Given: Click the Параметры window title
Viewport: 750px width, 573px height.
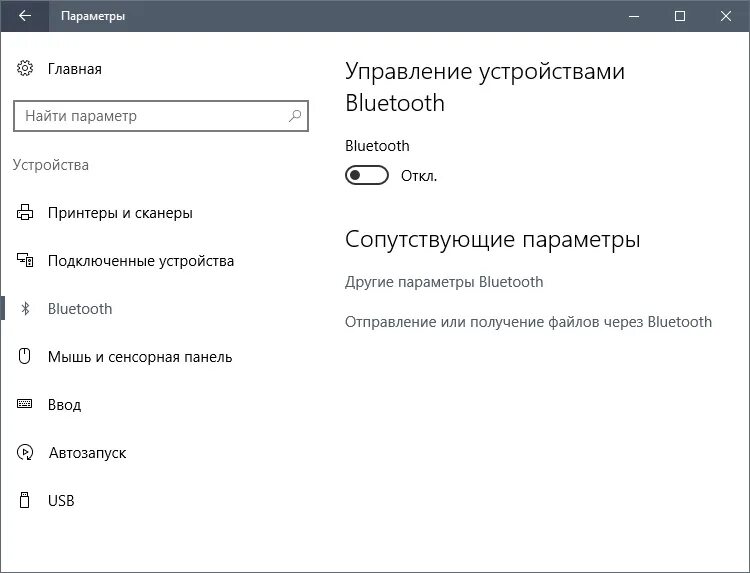Looking at the screenshot, I should pyautogui.click(x=93, y=16).
